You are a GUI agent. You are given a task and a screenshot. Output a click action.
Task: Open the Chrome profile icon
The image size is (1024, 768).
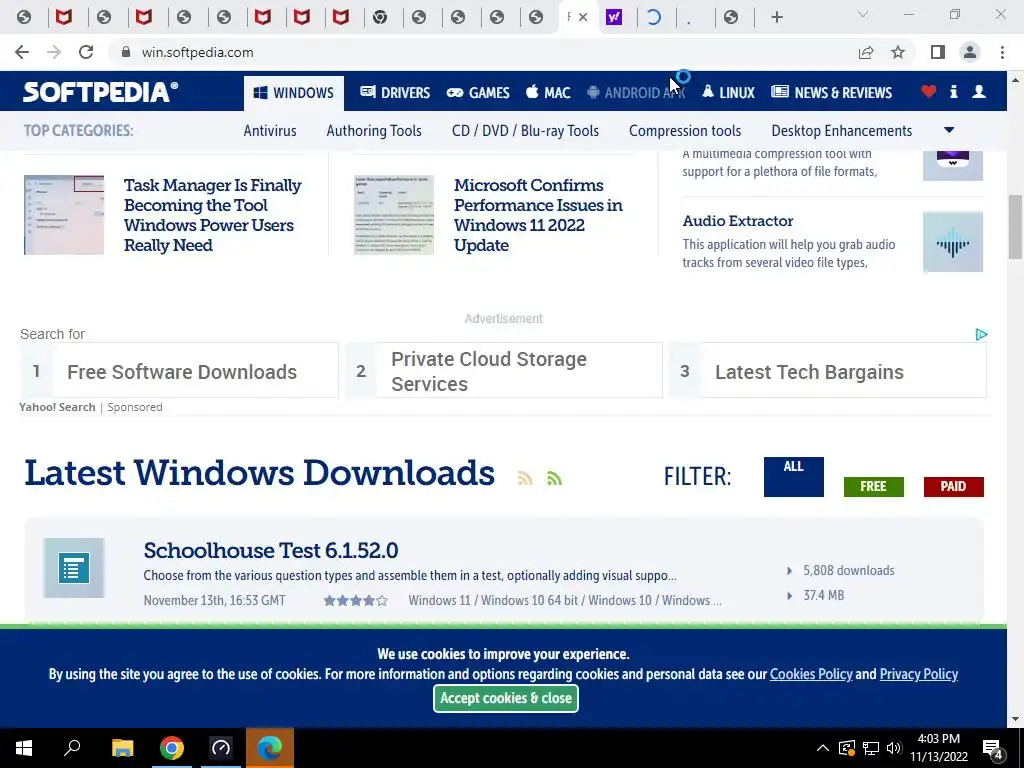pyautogui.click(x=970, y=52)
